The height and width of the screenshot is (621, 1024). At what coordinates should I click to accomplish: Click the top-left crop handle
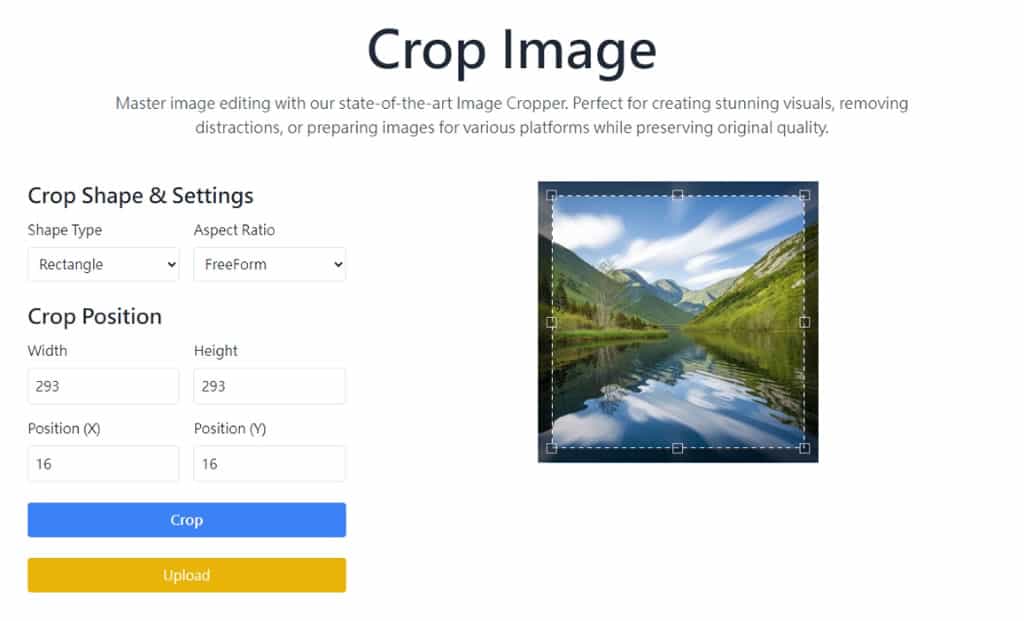coord(552,196)
